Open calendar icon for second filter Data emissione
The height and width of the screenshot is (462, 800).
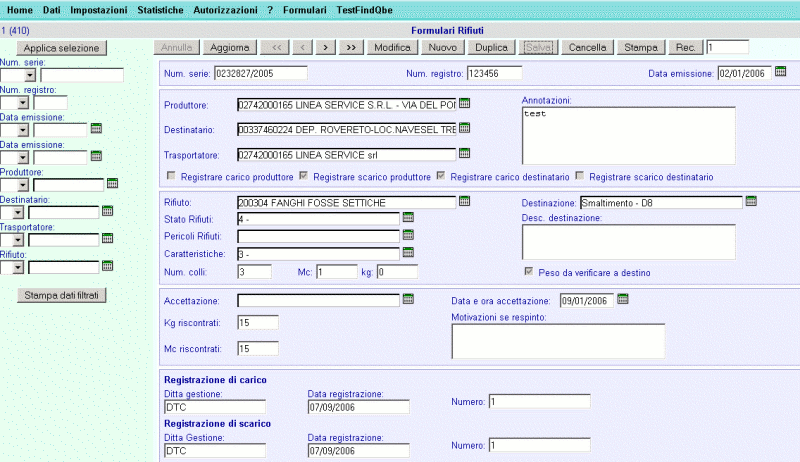tap(96, 156)
